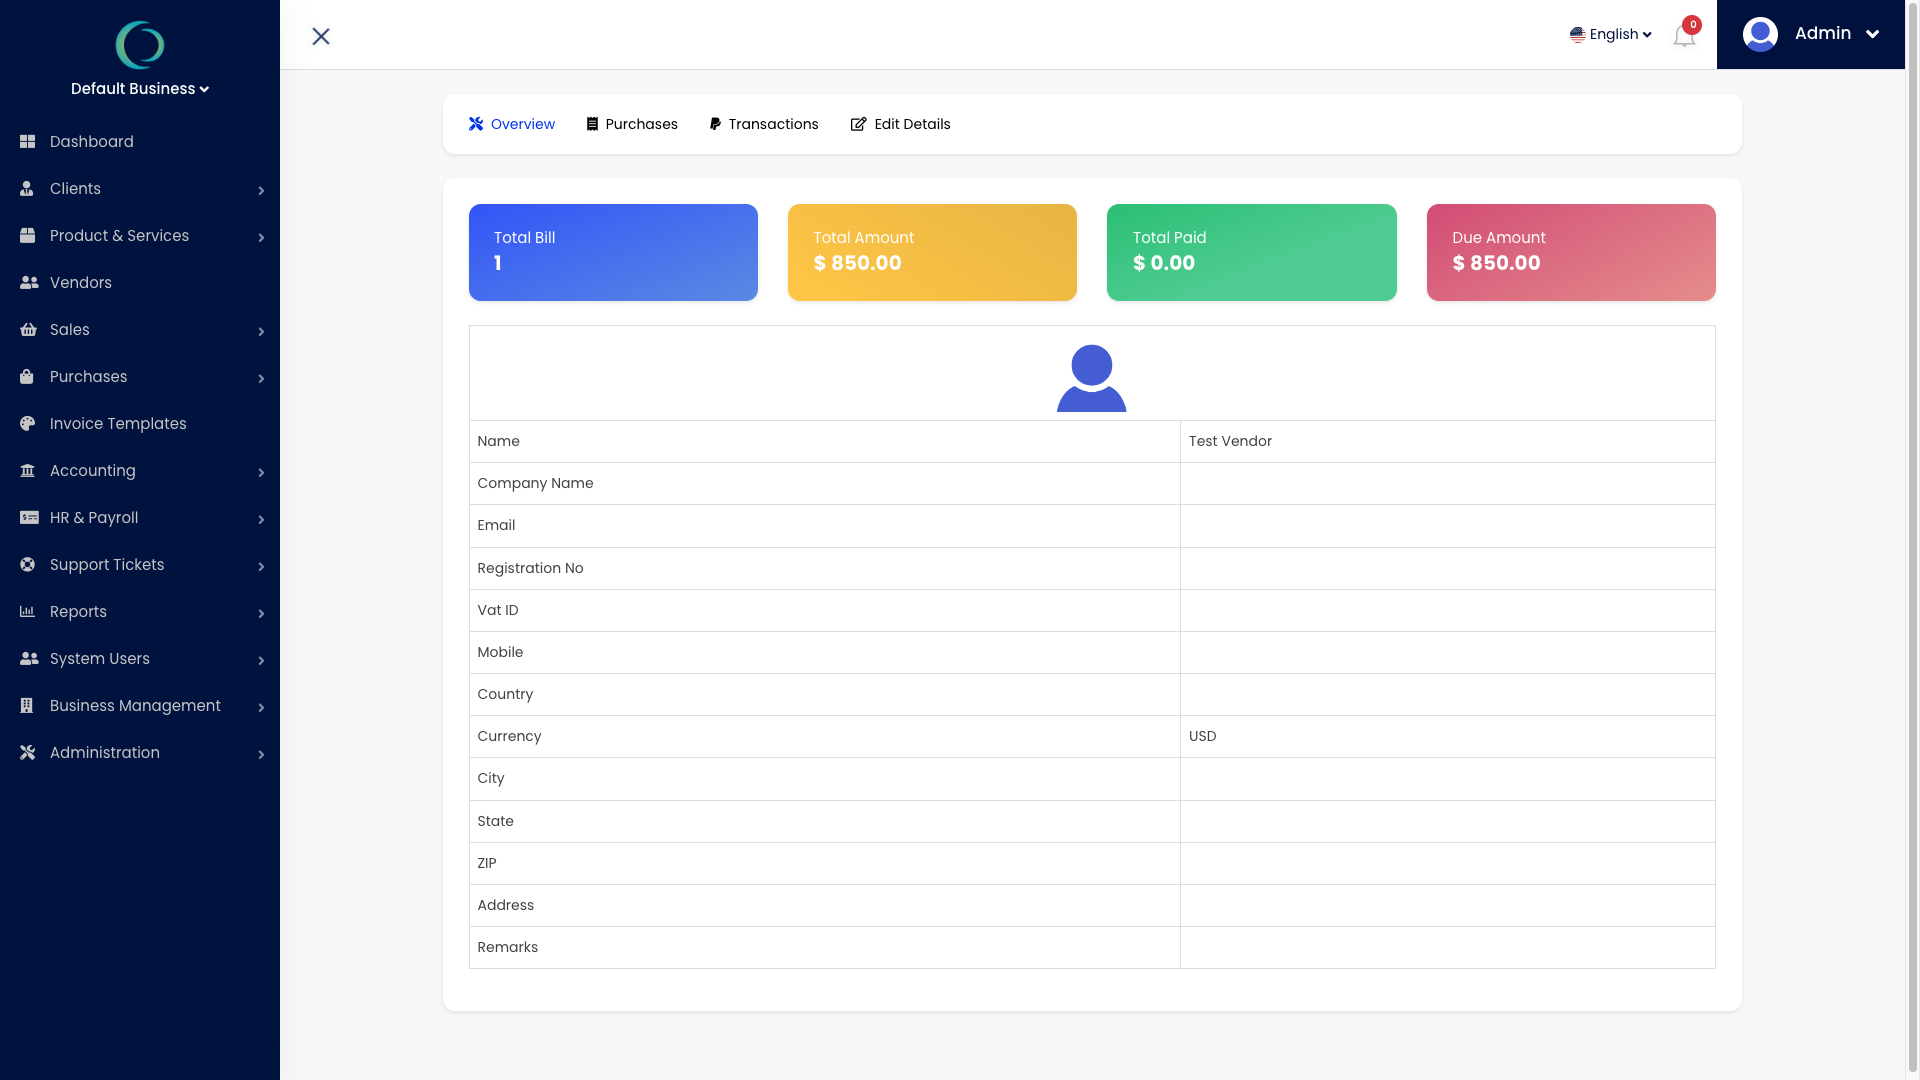Image resolution: width=1920 pixels, height=1080 pixels.
Task: Switch to the Purchases tab
Action: [641, 124]
